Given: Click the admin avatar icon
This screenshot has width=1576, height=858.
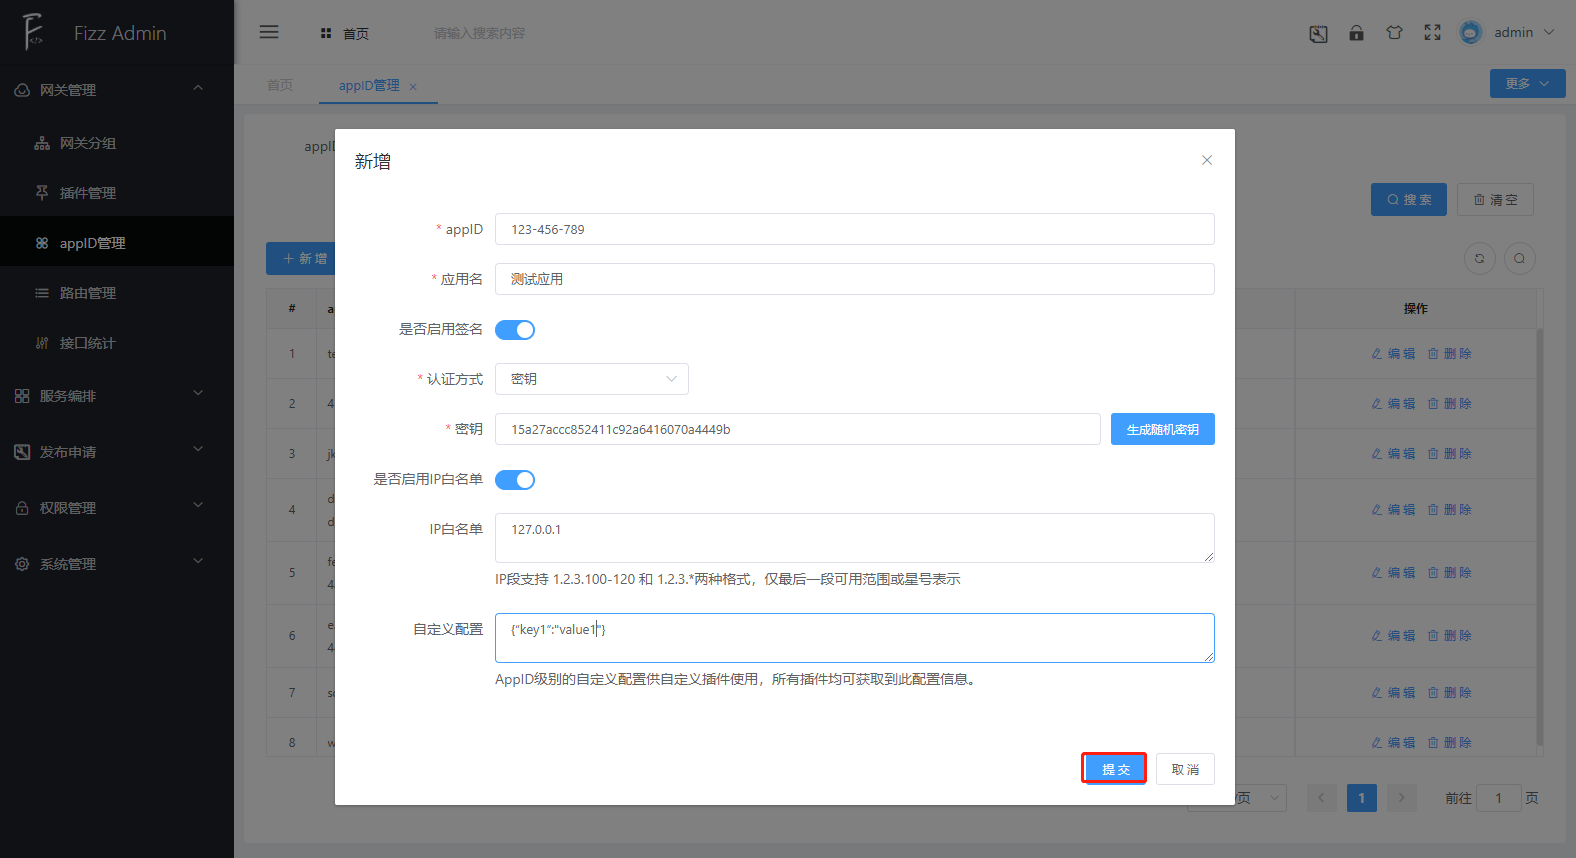Looking at the screenshot, I should (1470, 33).
